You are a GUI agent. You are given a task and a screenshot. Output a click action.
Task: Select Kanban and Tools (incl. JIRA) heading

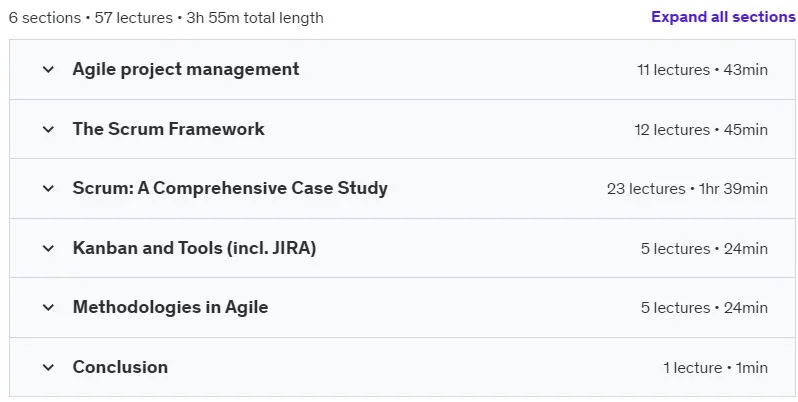(194, 248)
